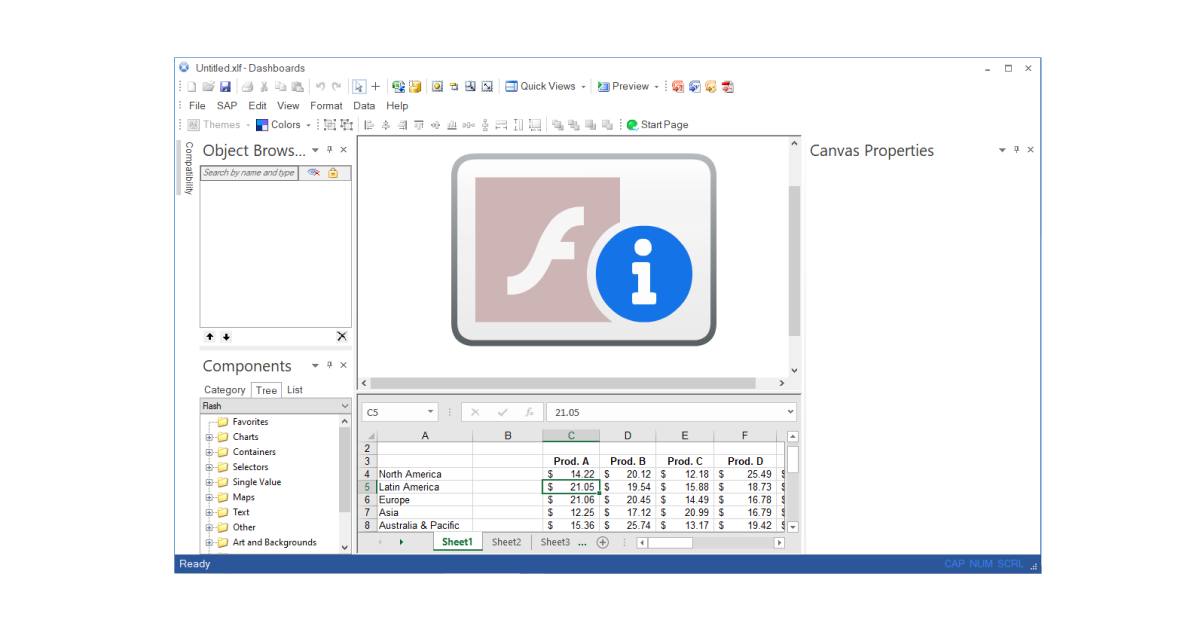Open the Help menu
The width and height of the screenshot is (1200, 627).
(x=397, y=106)
